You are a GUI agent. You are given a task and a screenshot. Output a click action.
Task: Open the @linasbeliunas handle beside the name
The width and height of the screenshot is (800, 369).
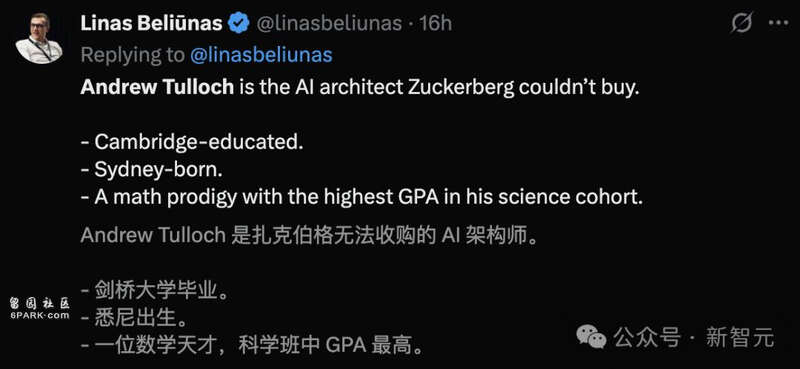pyautogui.click(x=329, y=23)
